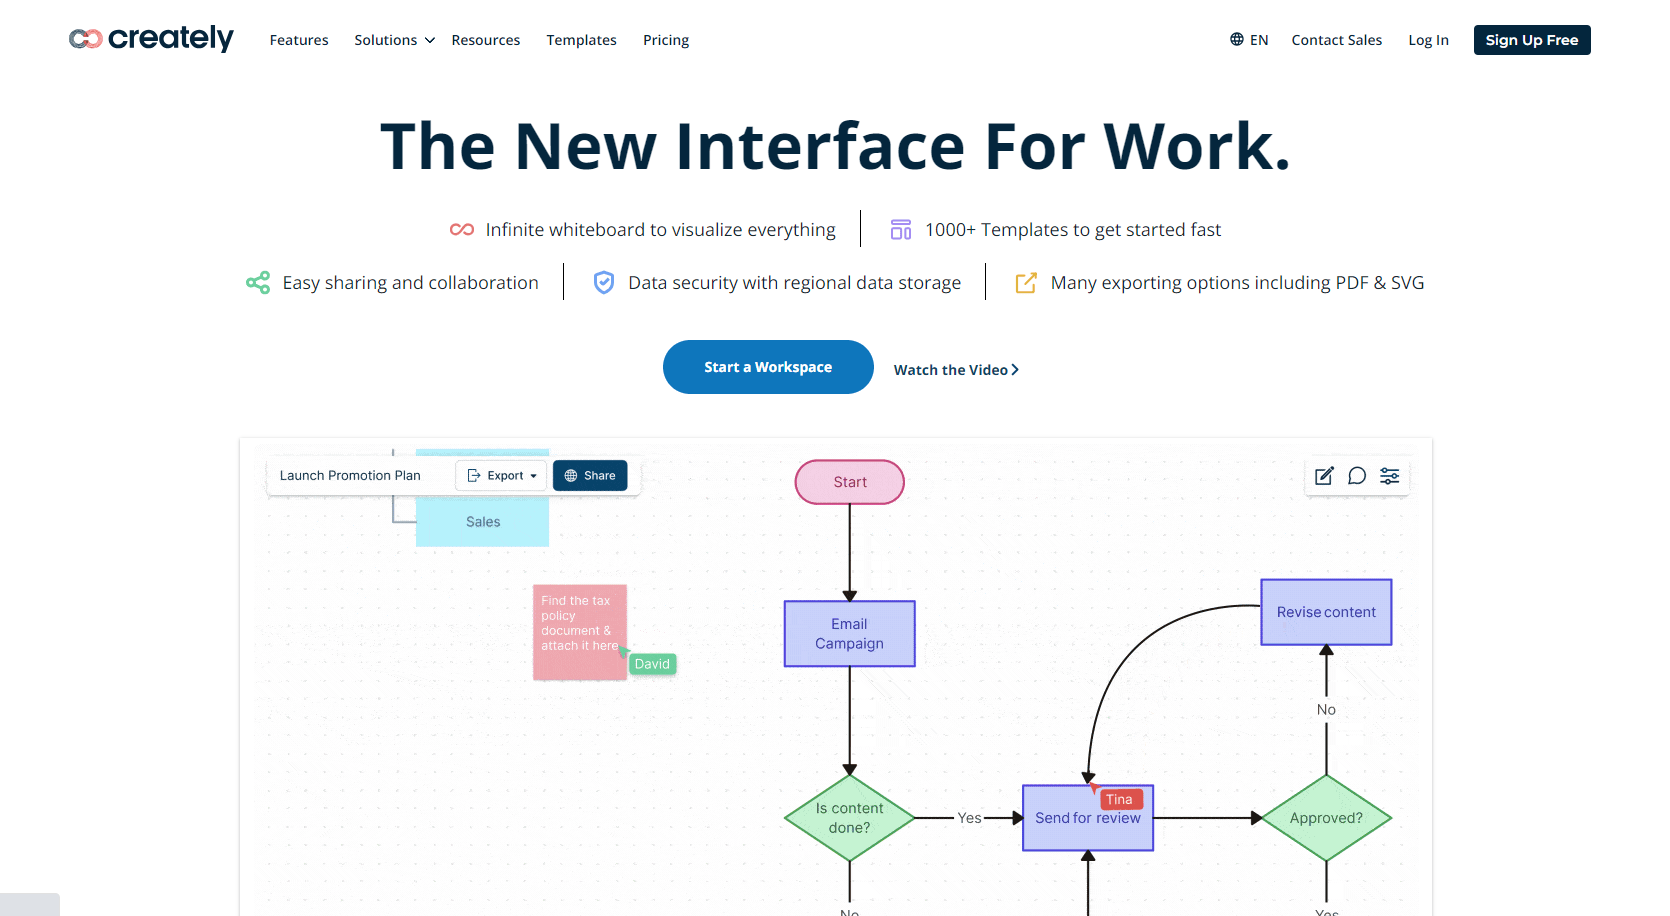Click the Sales box in the diagram
Viewport: 1670px width, 916px height.
point(483,522)
